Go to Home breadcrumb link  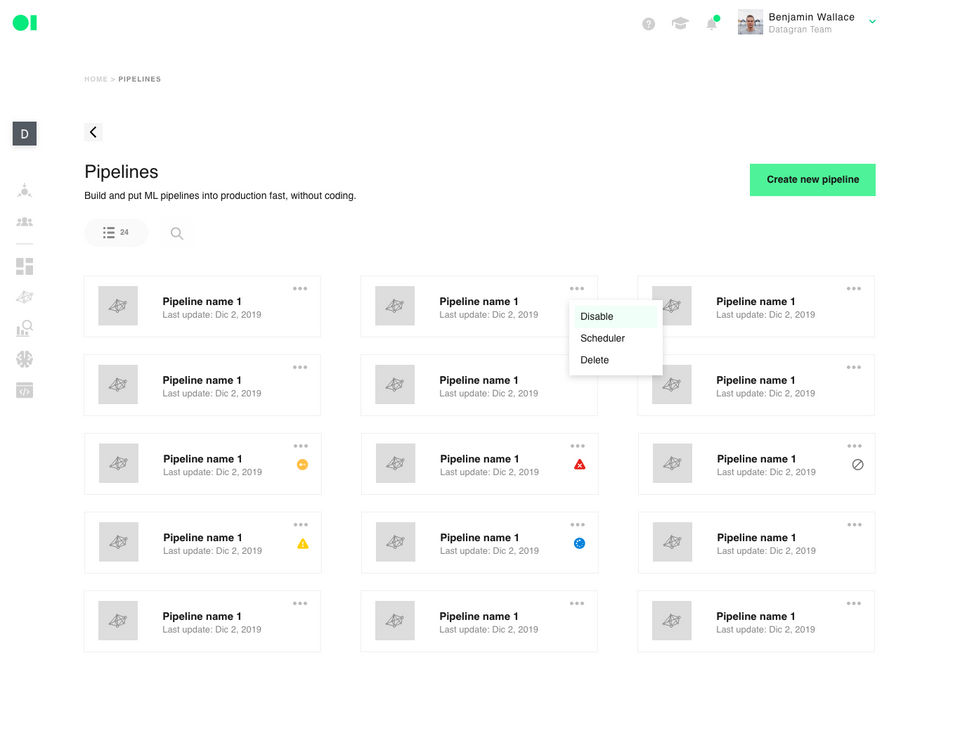(x=95, y=79)
